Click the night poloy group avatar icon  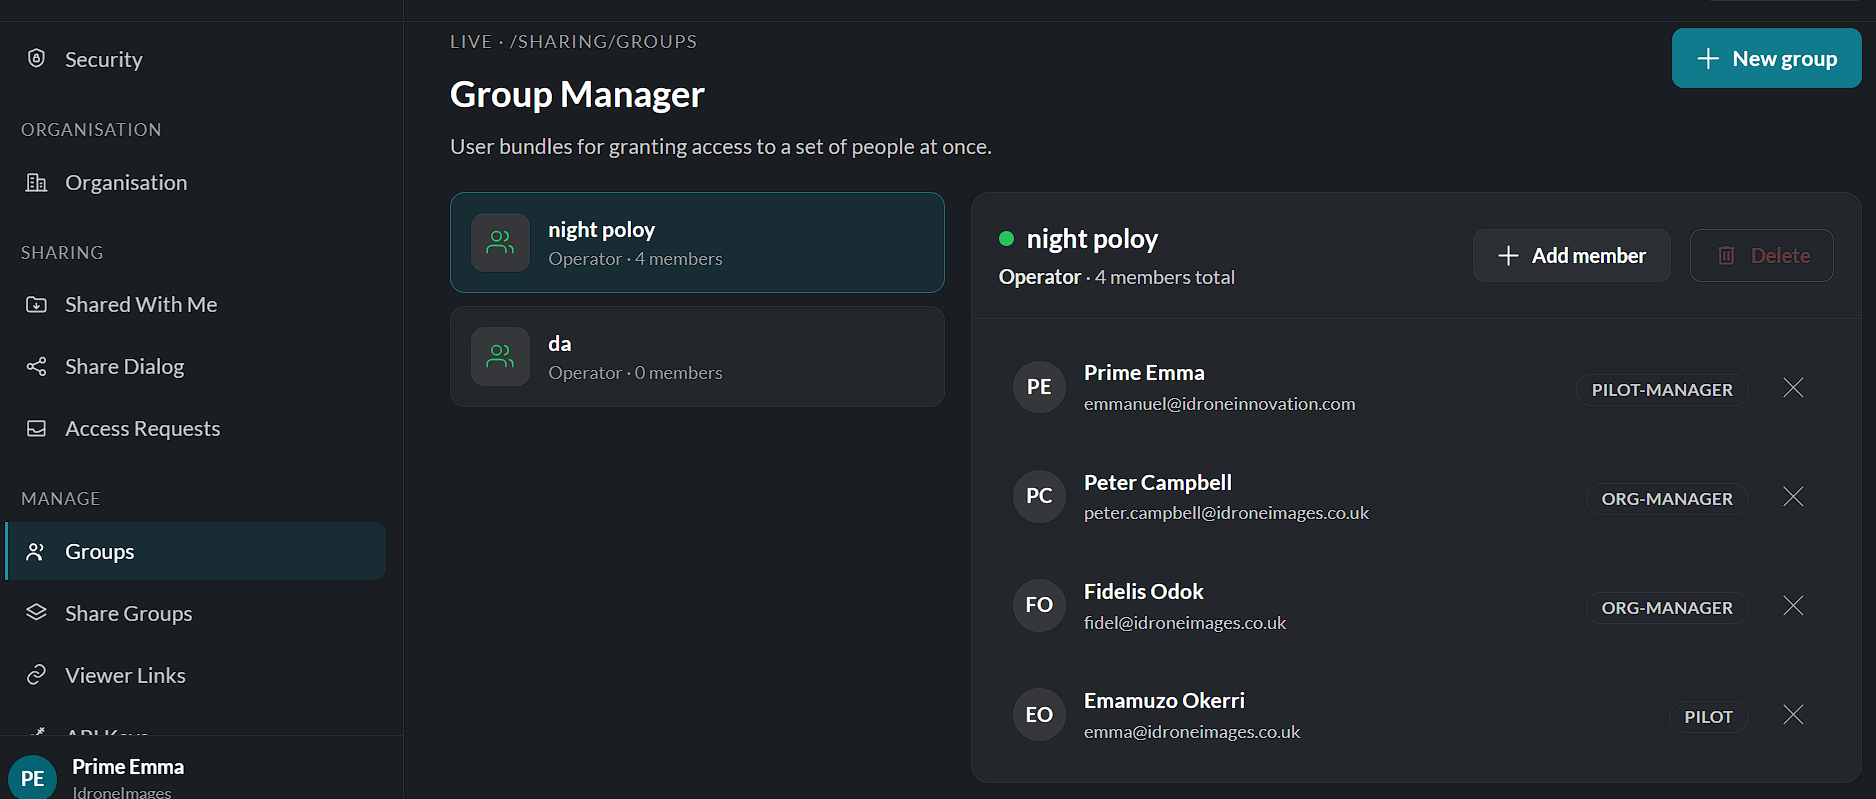click(500, 242)
